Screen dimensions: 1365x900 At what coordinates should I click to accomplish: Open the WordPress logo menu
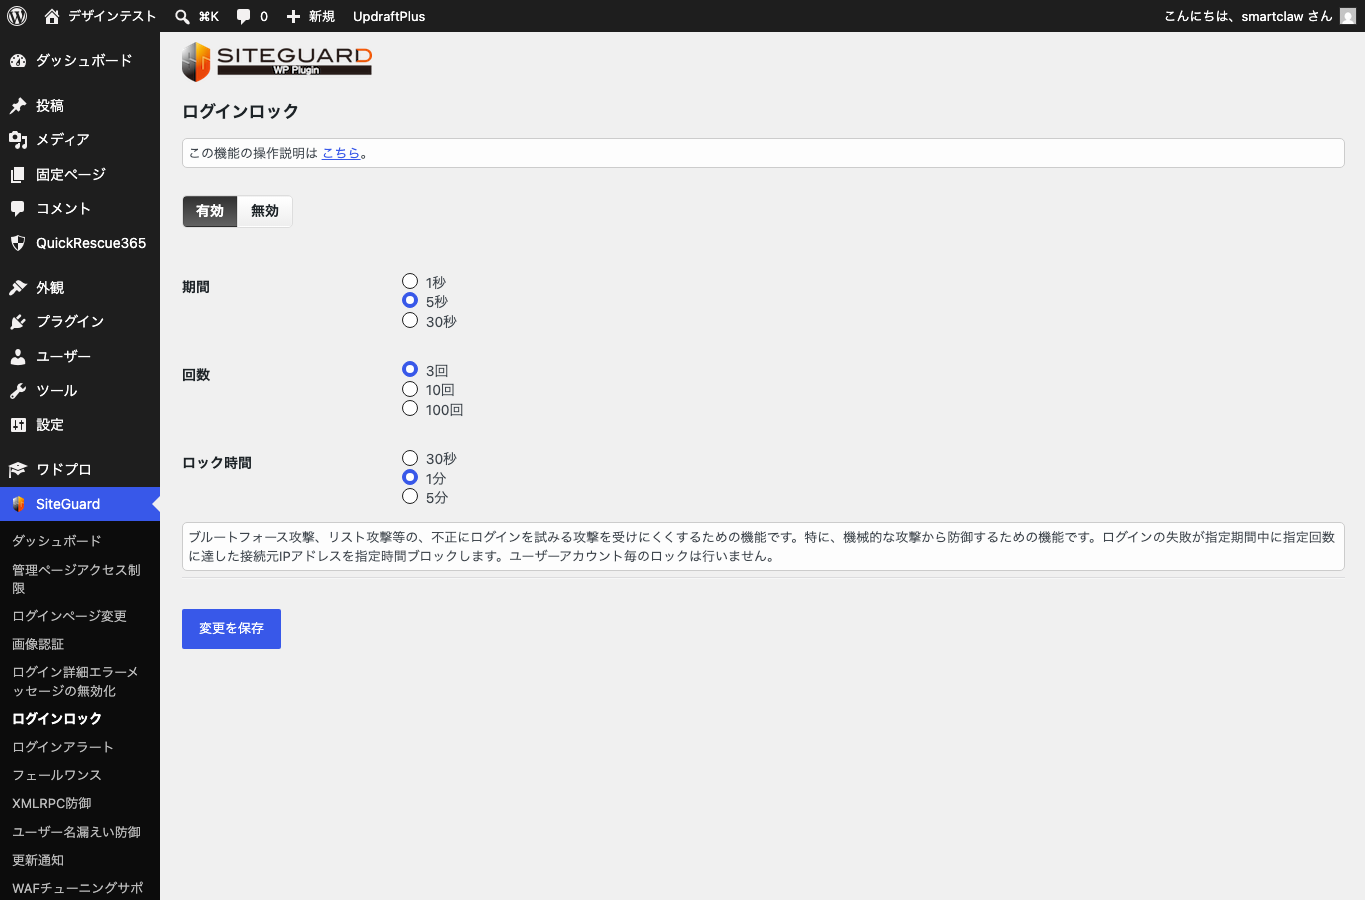pos(17,16)
